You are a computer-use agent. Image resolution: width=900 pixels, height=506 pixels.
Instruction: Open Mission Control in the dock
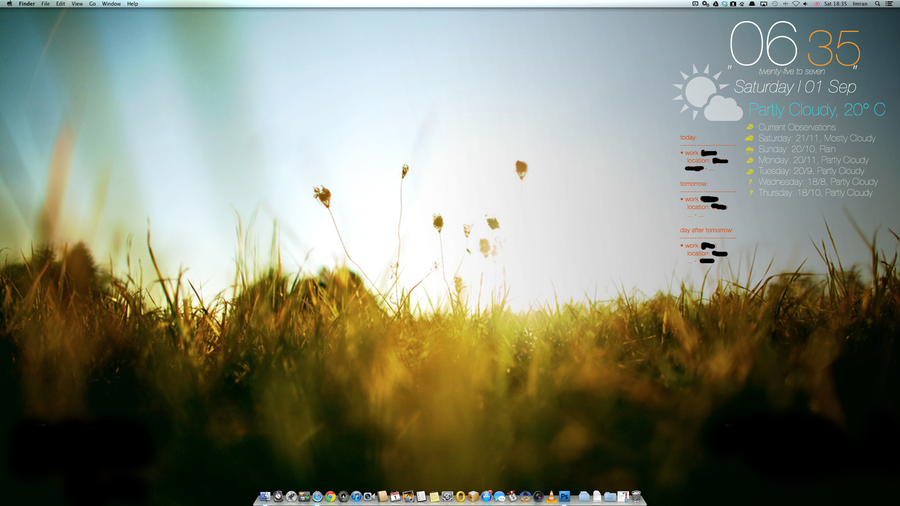[304, 496]
